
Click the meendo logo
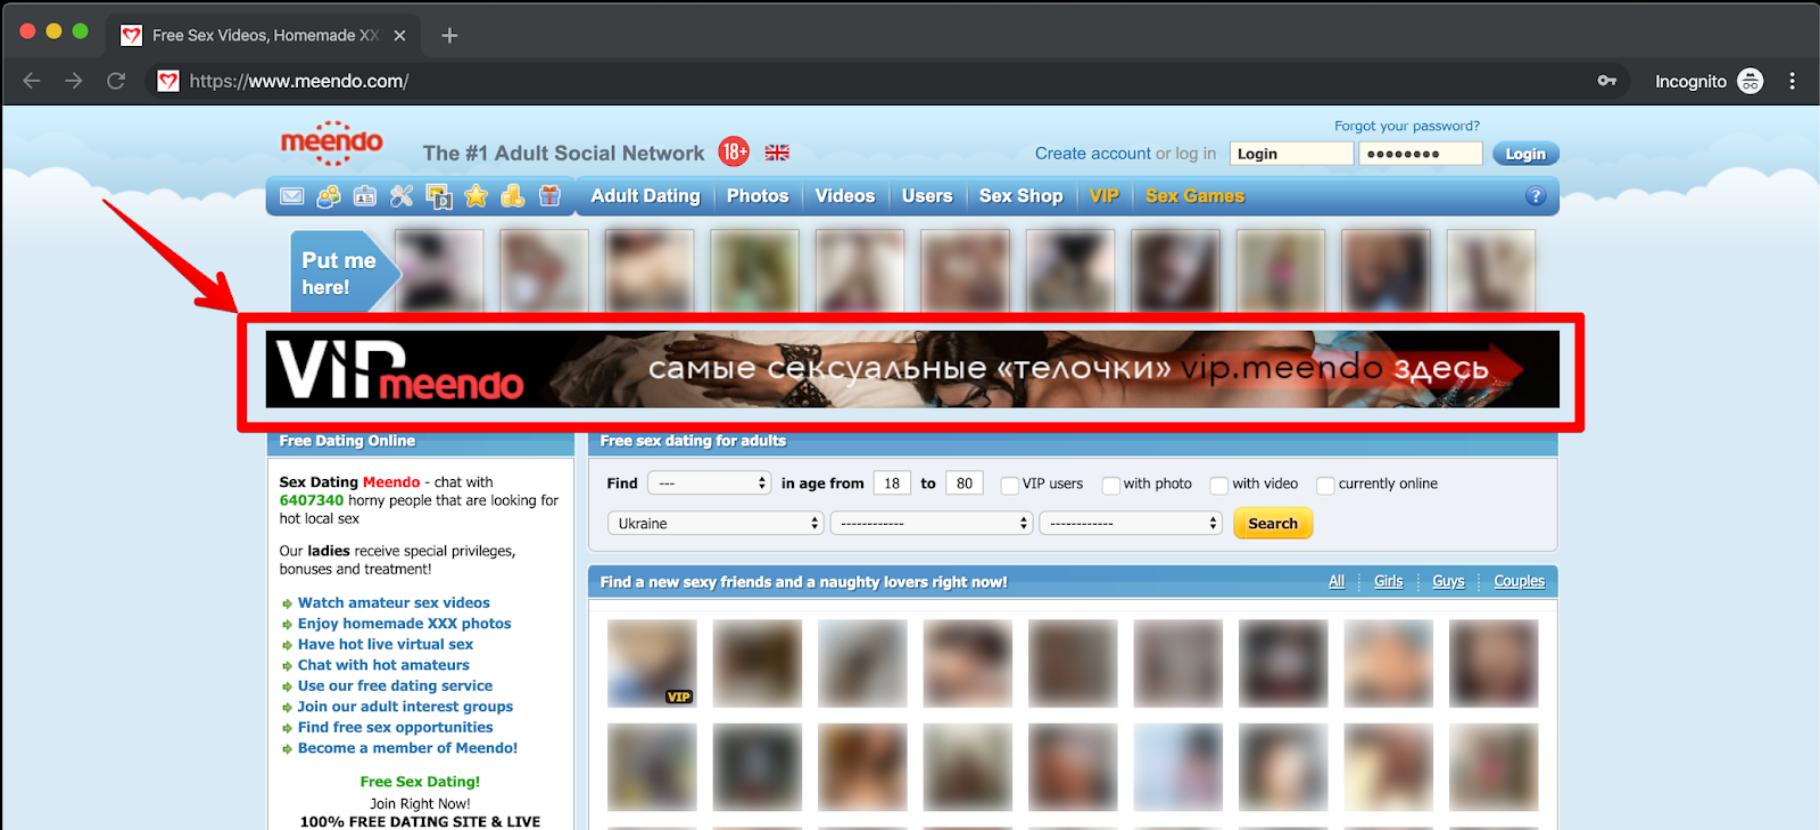point(332,143)
